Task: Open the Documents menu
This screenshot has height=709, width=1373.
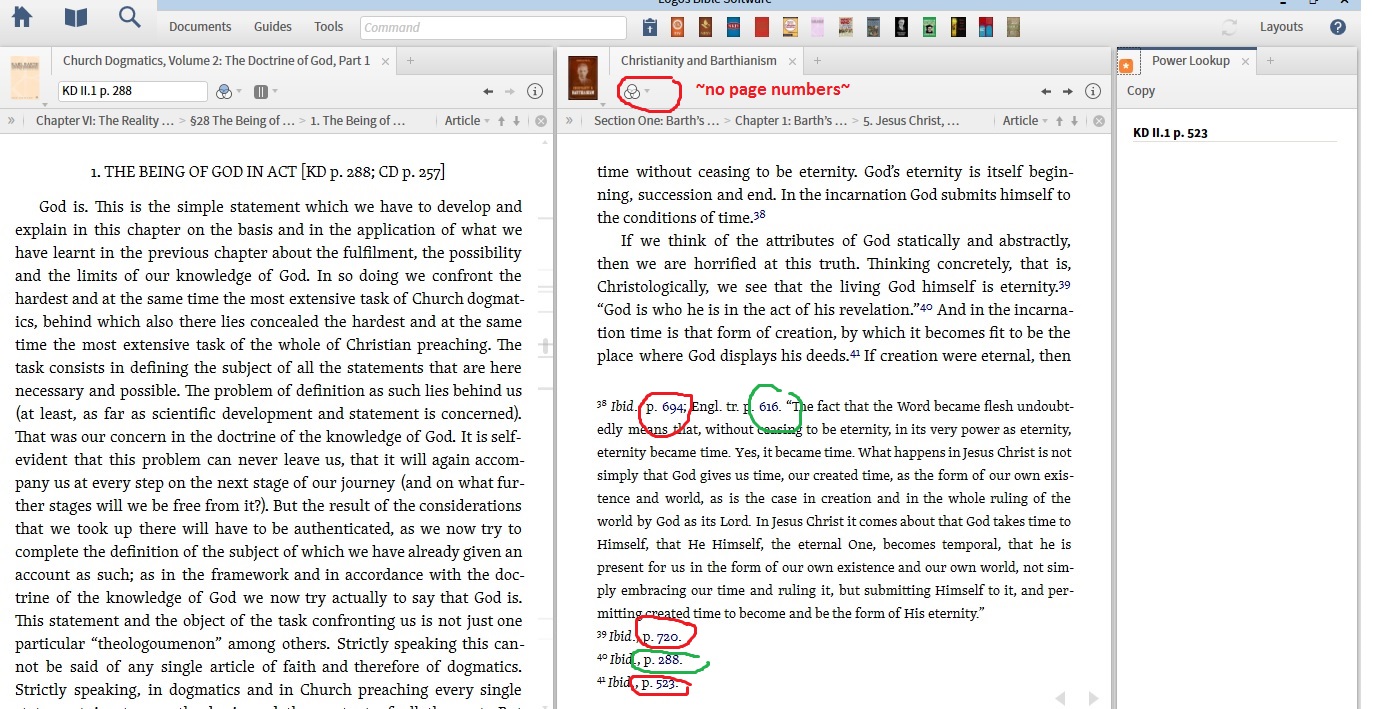Action: [x=200, y=27]
